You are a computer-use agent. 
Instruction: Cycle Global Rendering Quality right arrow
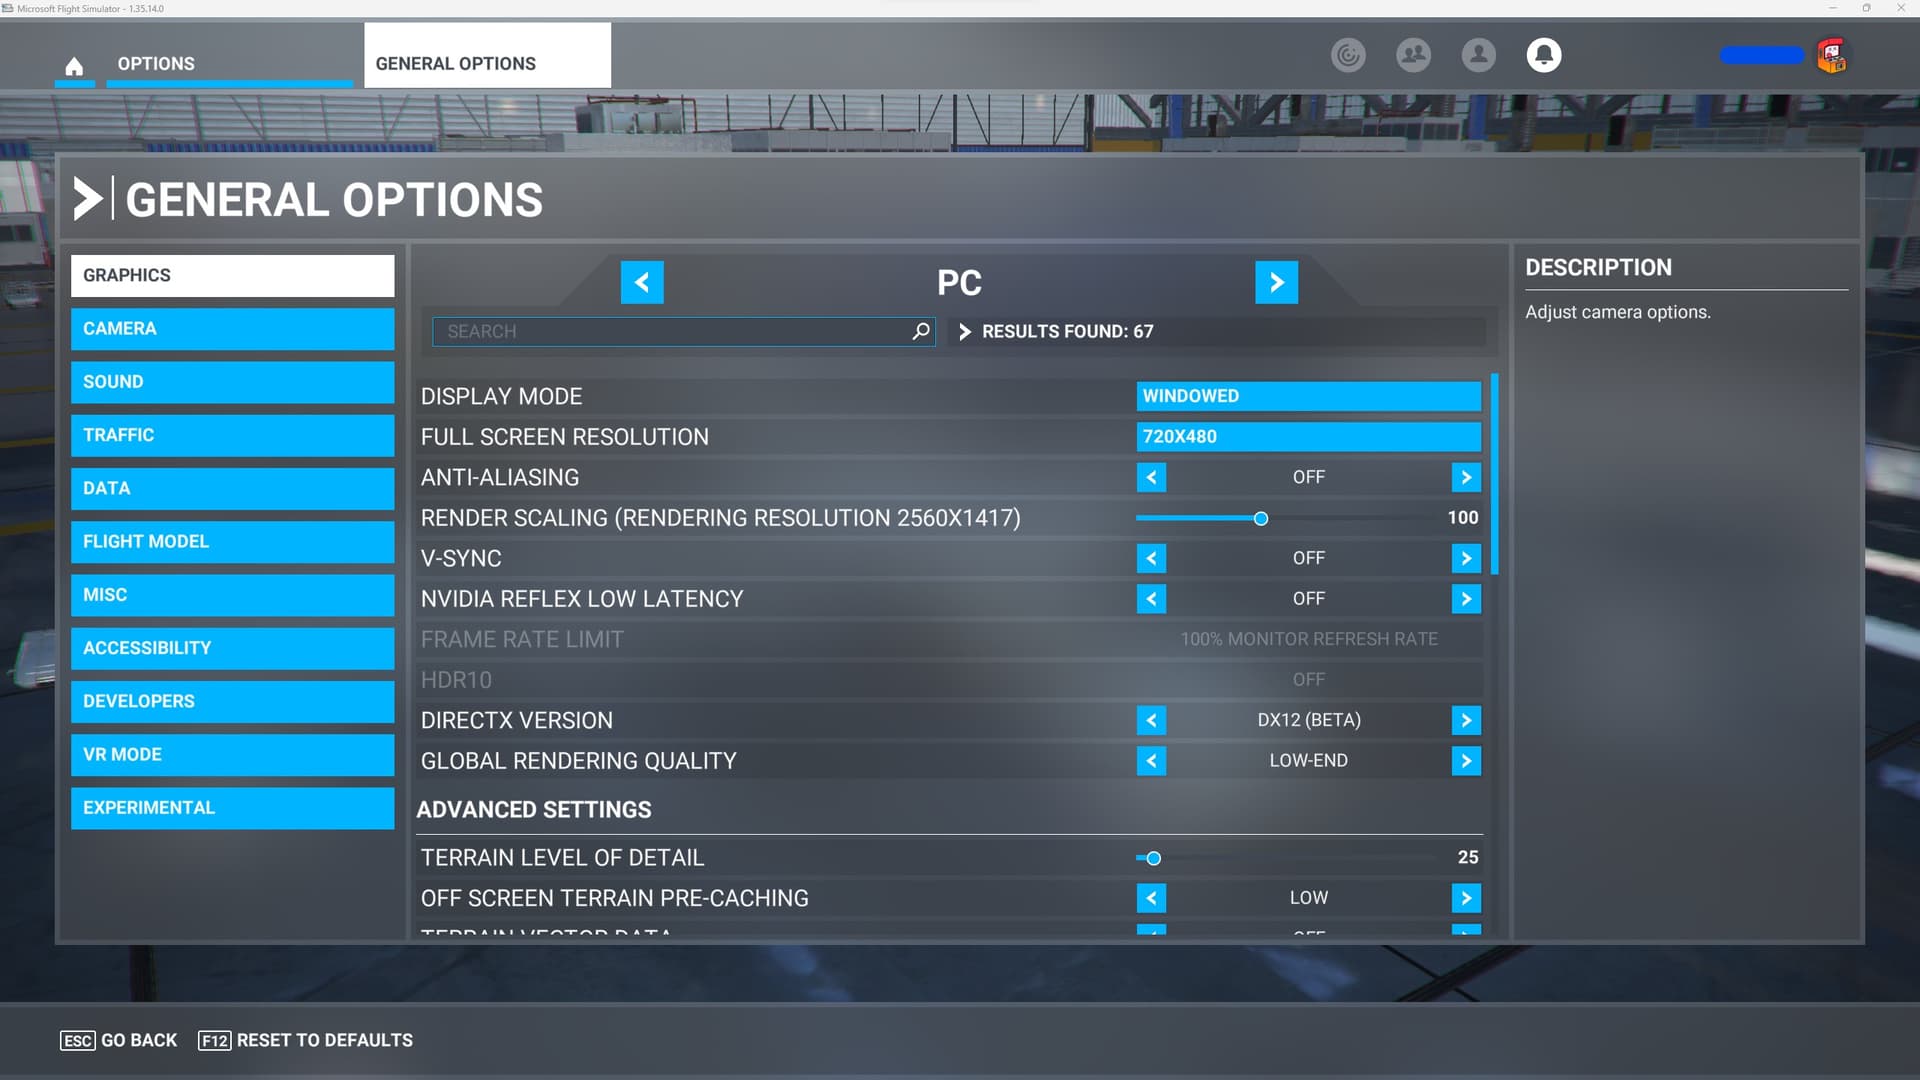coord(1466,761)
